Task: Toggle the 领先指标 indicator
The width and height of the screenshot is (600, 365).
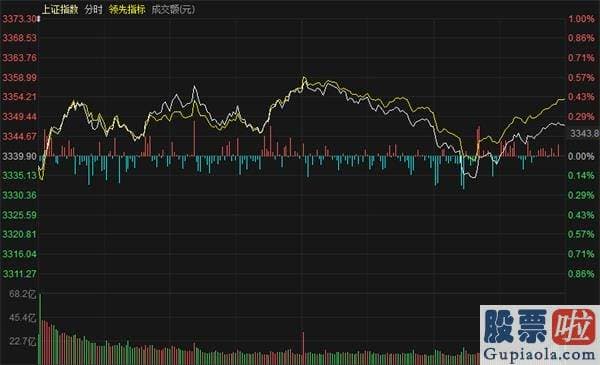Action: 127,10
